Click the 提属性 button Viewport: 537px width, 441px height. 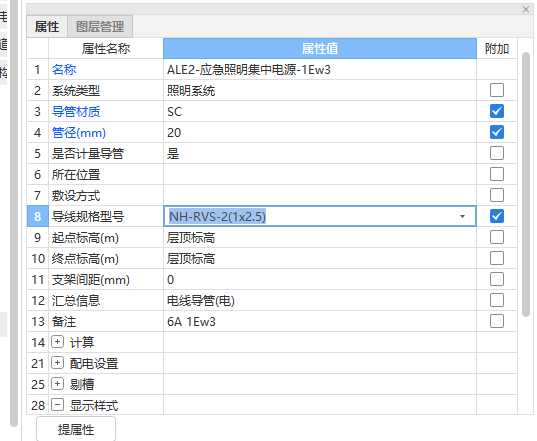tap(76, 429)
